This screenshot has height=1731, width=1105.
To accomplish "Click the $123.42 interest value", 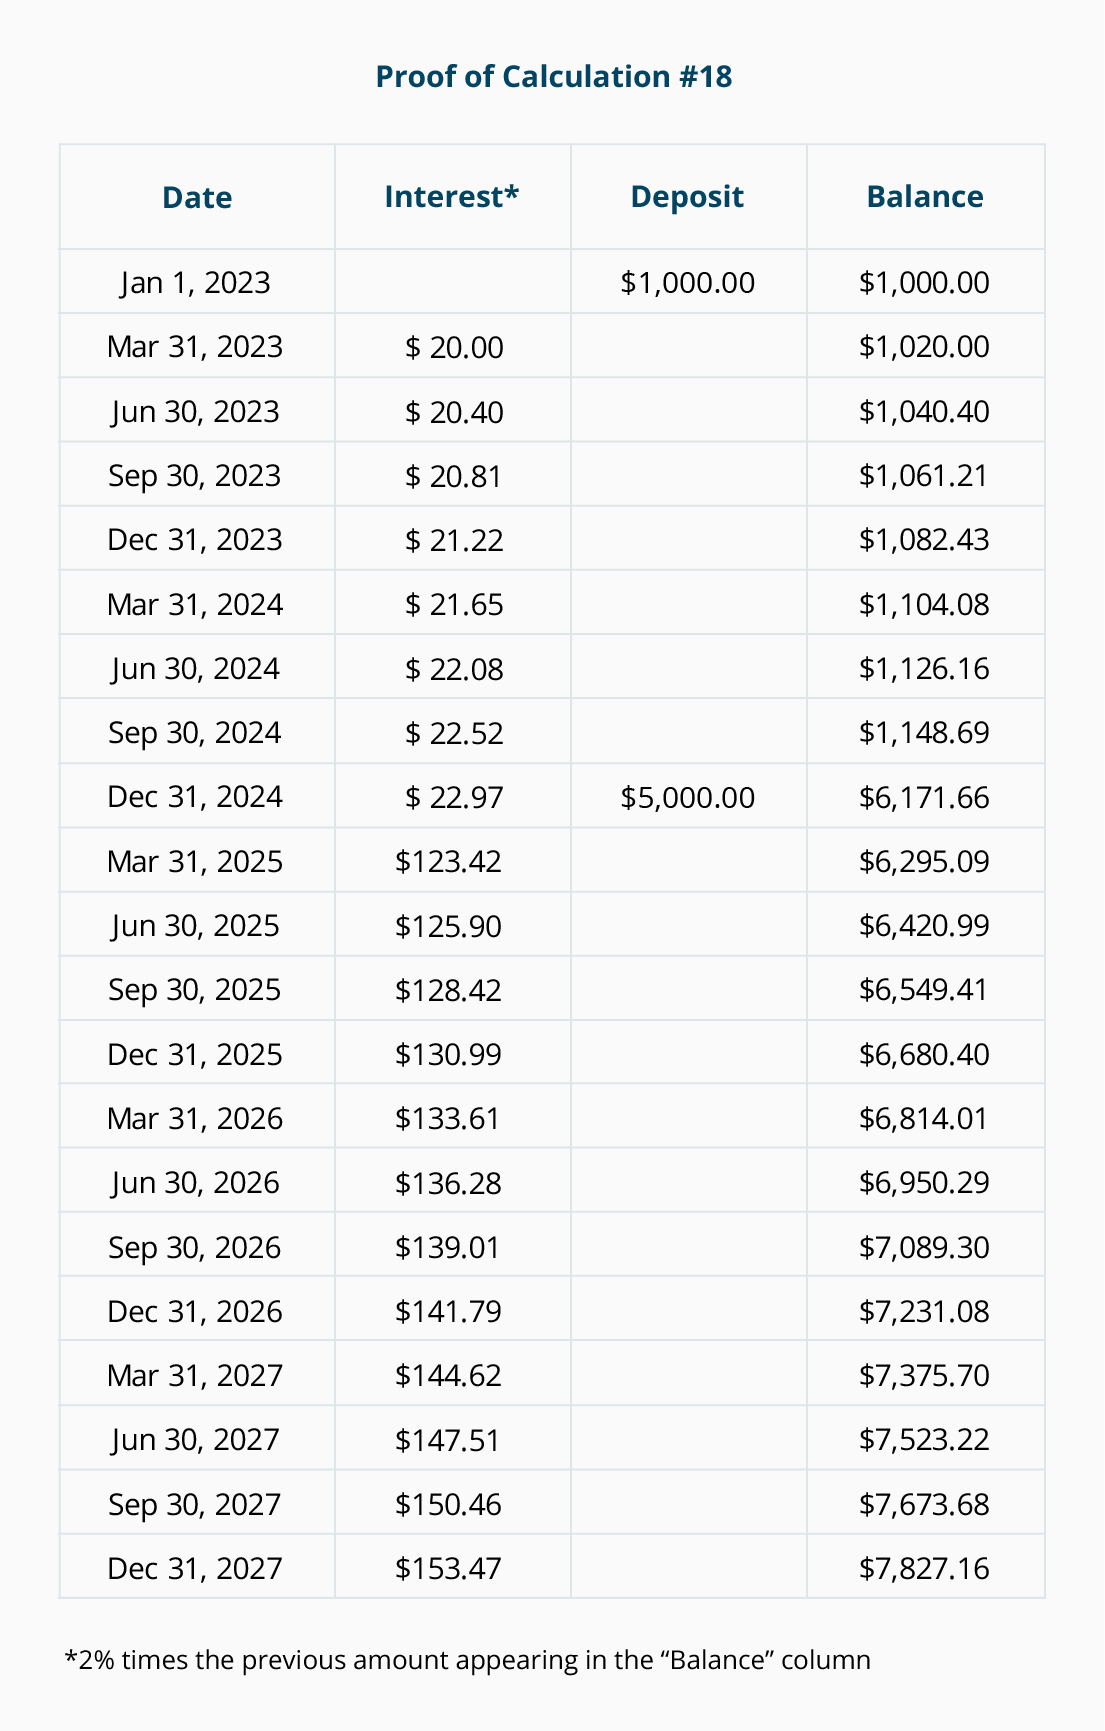I will tap(448, 861).
